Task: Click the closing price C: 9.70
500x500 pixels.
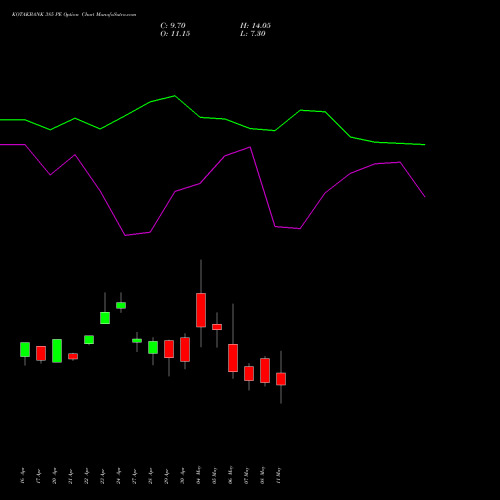Action: point(173,26)
